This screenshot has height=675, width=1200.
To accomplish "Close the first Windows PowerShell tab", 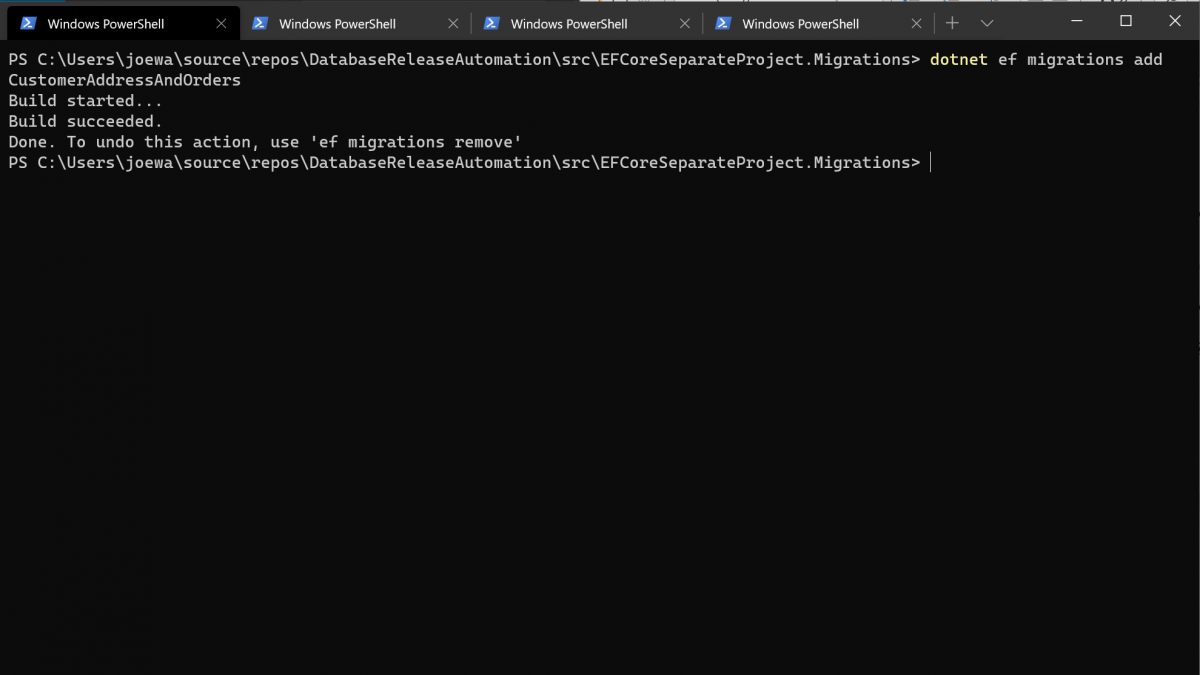I will 221,23.
